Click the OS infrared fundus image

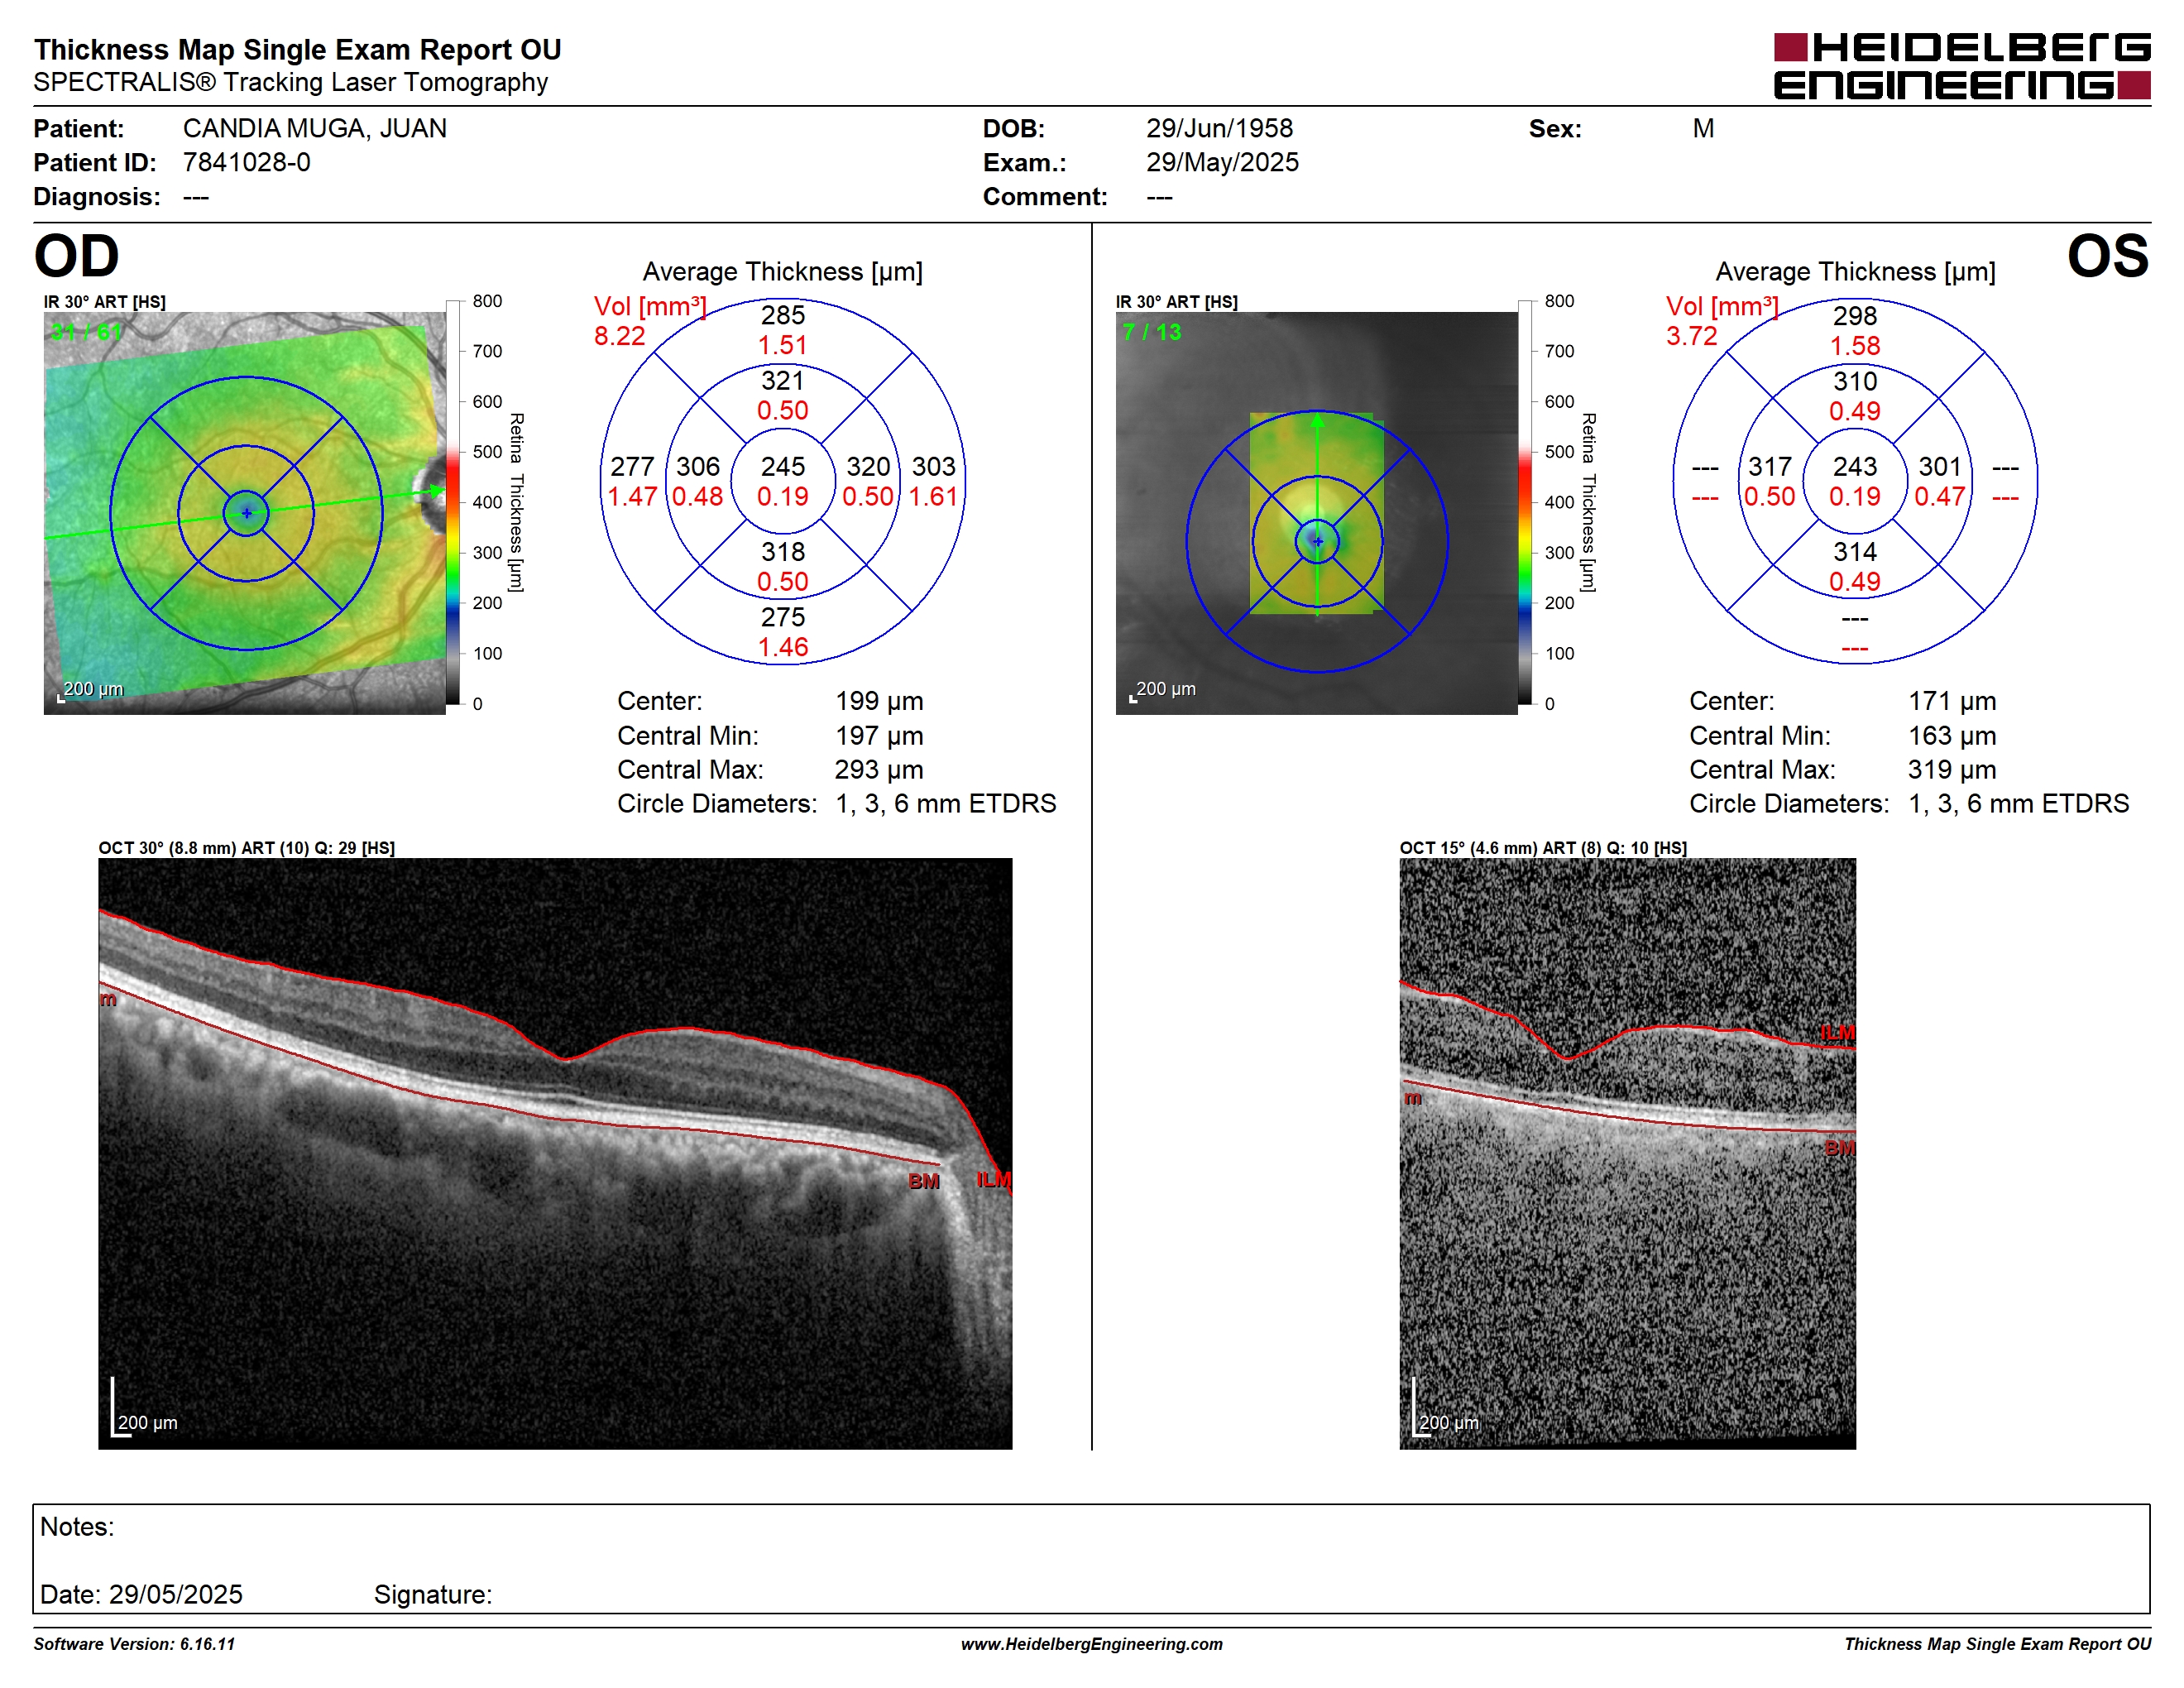1317,513
